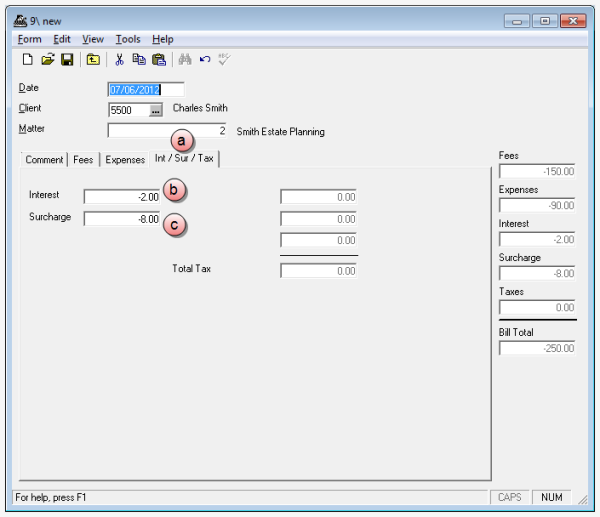Switch to the Expenses tab
Screen dimensions: 600x517
click(124, 159)
